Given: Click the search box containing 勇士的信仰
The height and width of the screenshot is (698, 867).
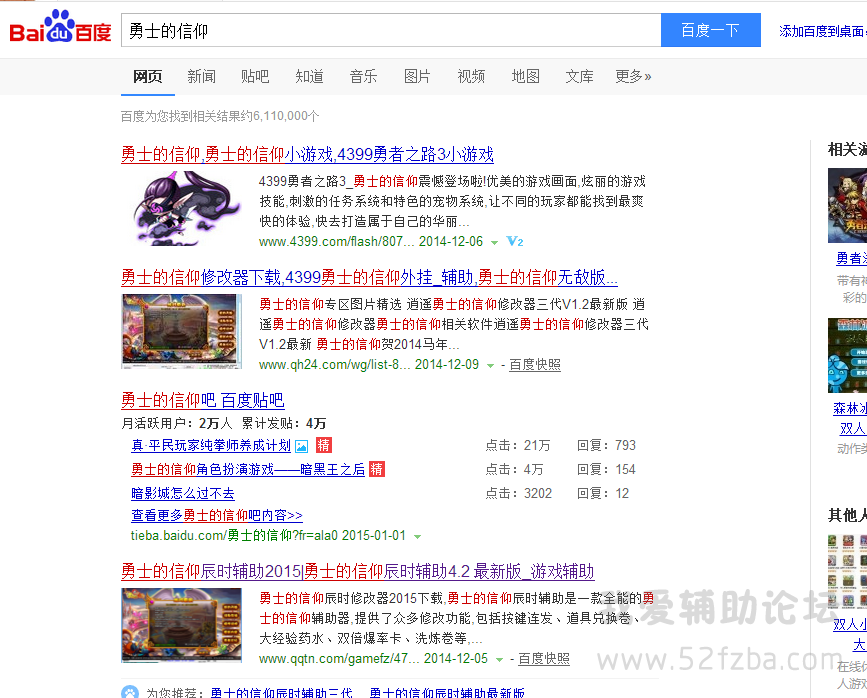Looking at the screenshot, I should pos(391,30).
